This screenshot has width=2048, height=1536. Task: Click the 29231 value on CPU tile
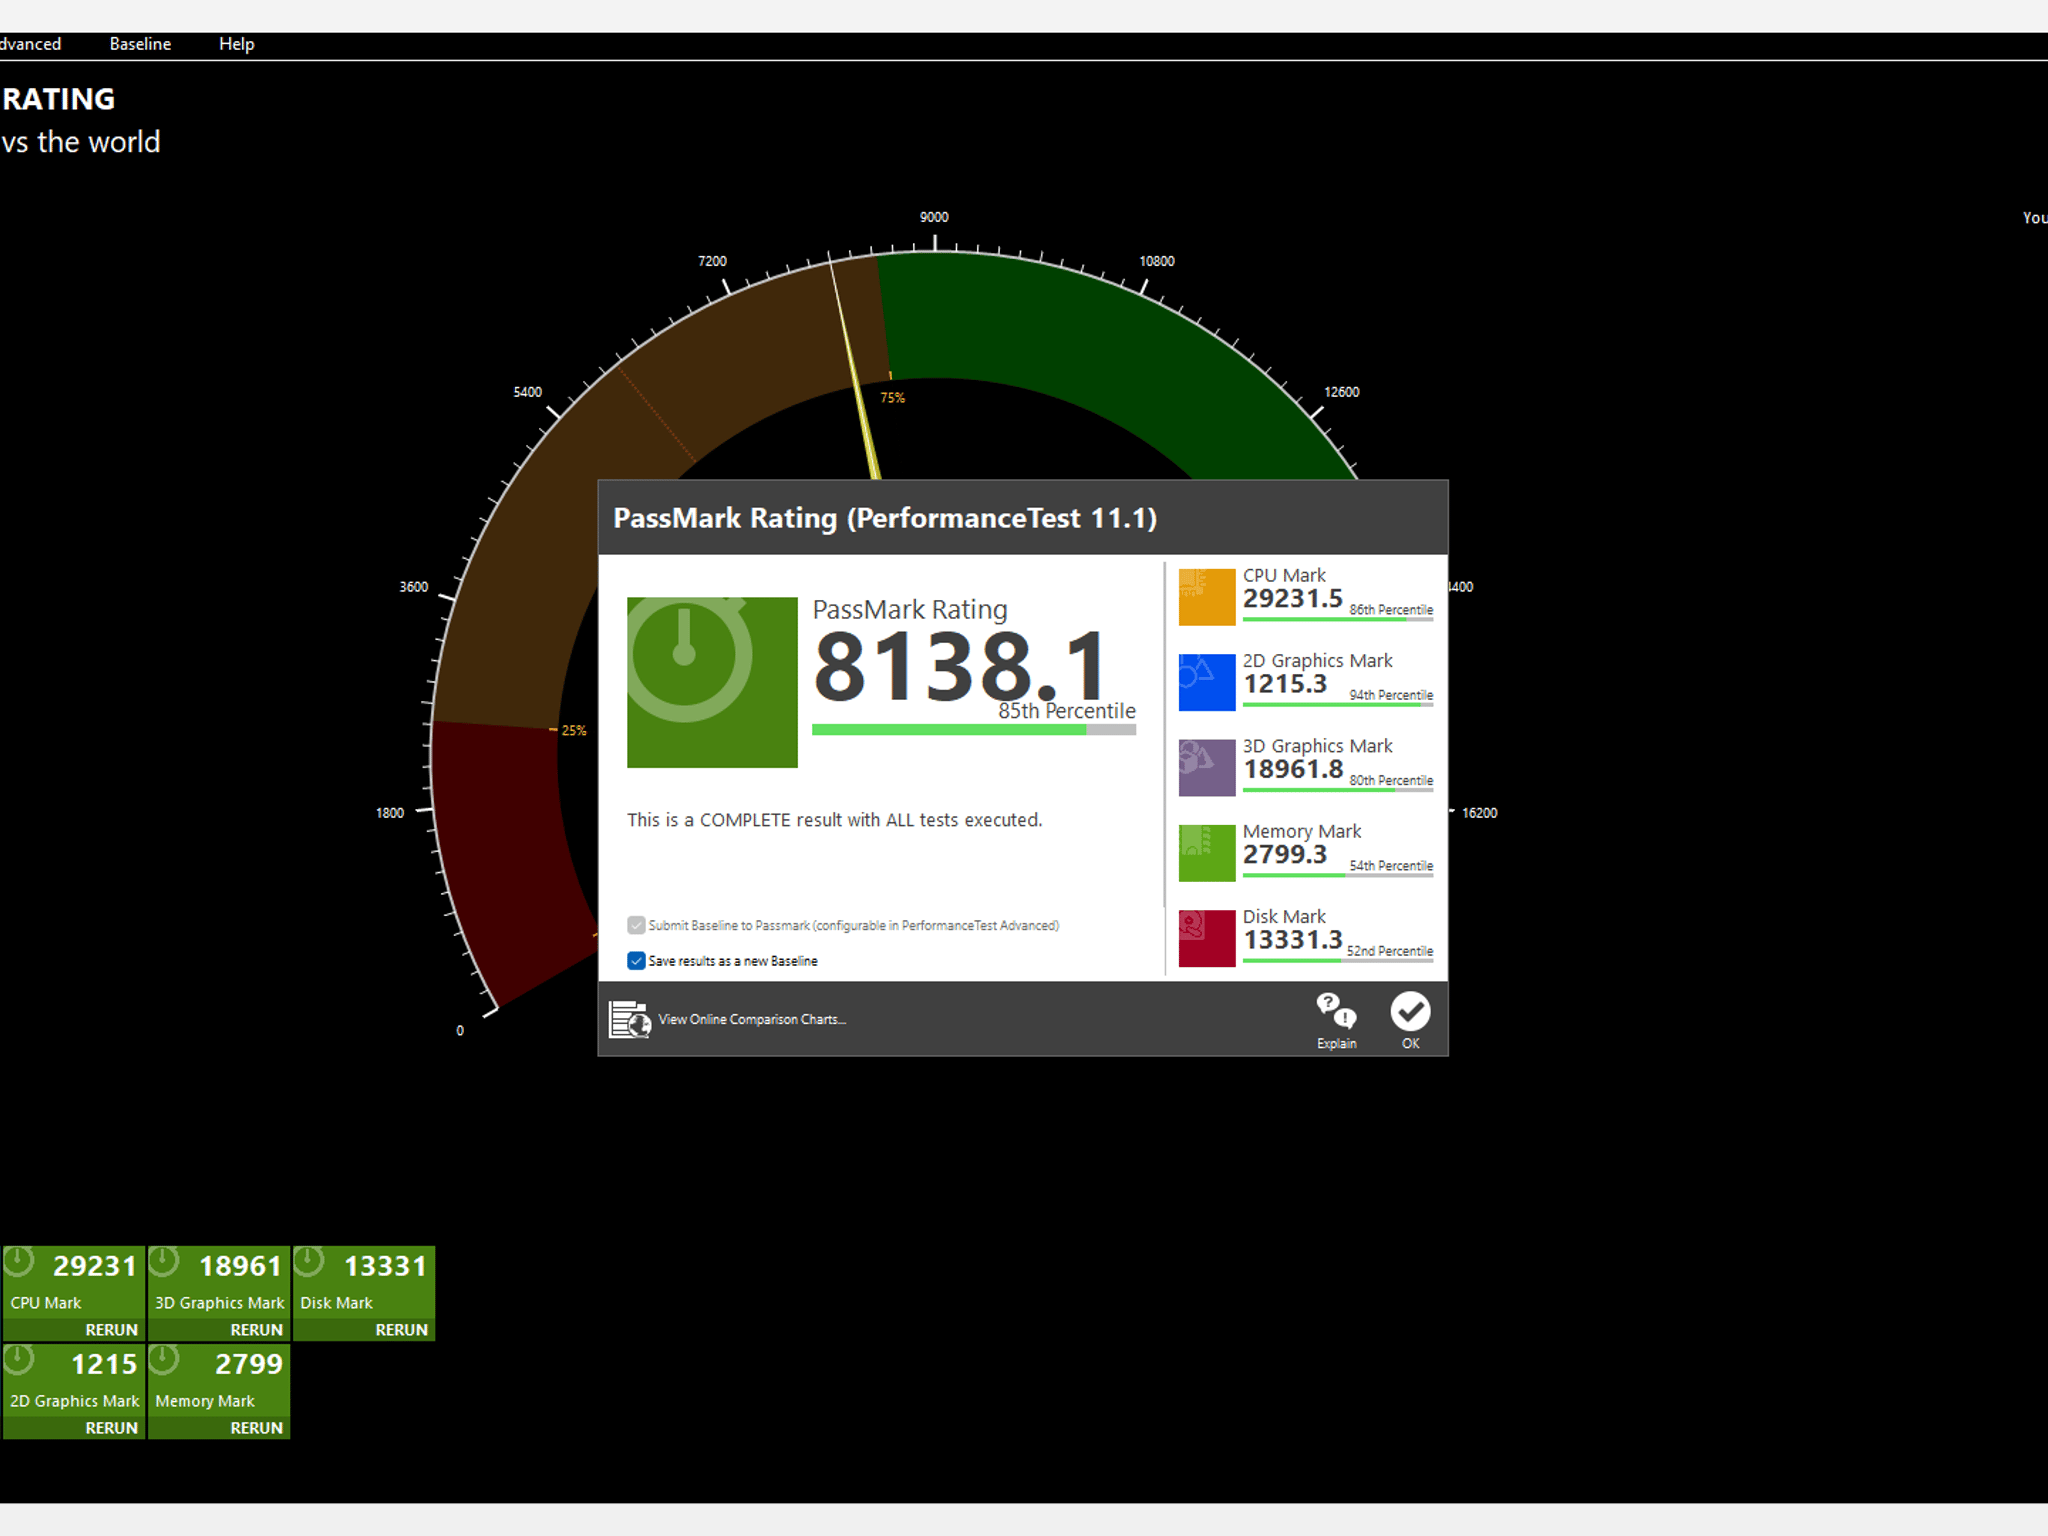[94, 1266]
